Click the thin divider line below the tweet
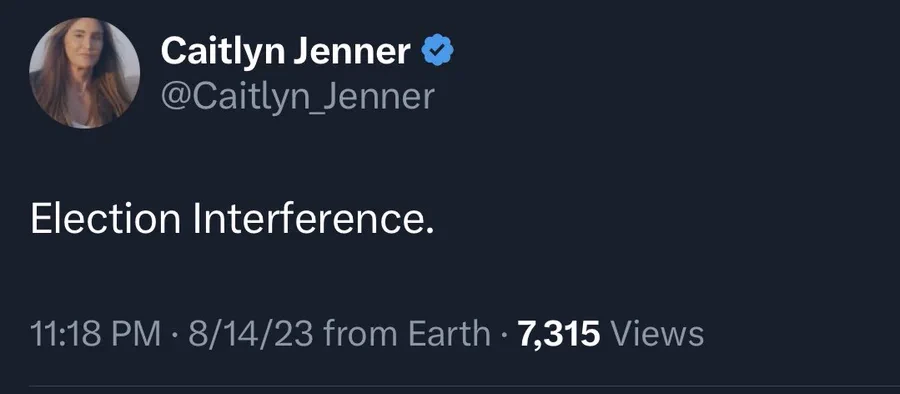This screenshot has height=394, width=900. (464, 387)
